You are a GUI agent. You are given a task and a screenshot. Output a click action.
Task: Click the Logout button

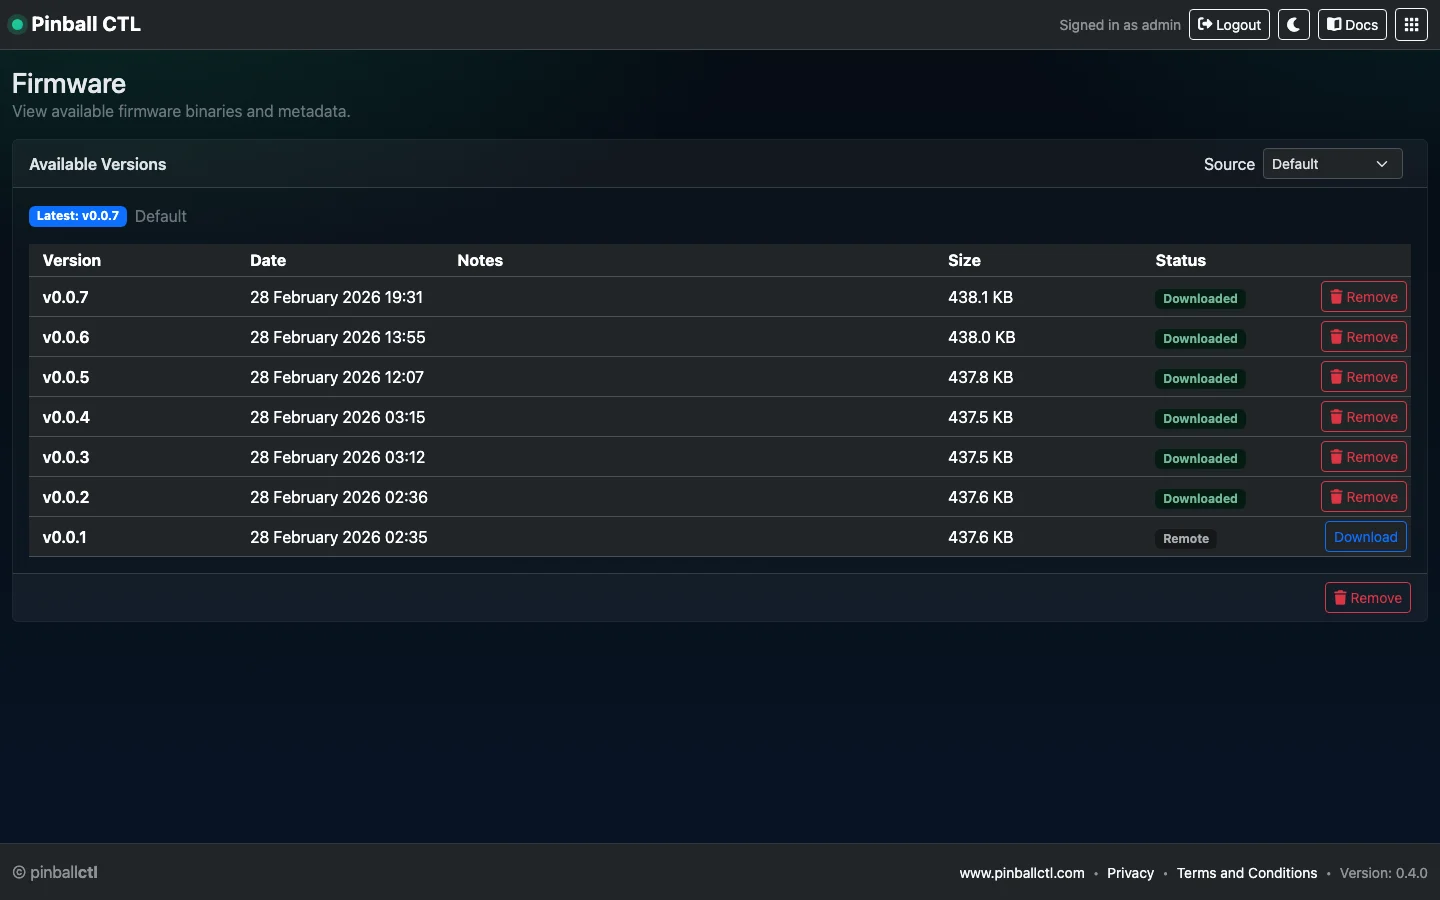(1229, 25)
